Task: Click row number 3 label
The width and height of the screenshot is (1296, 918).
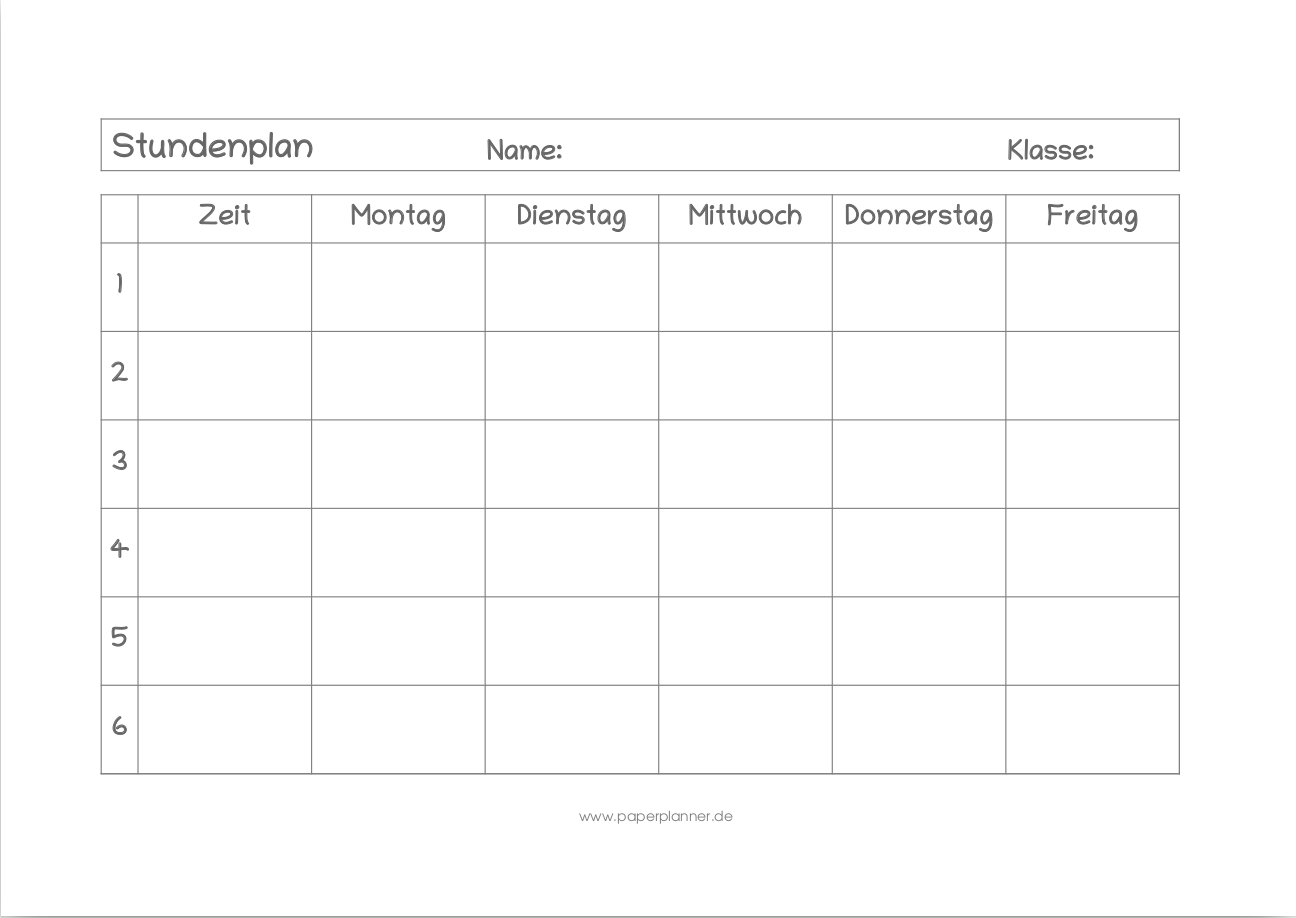Action: pos(120,461)
